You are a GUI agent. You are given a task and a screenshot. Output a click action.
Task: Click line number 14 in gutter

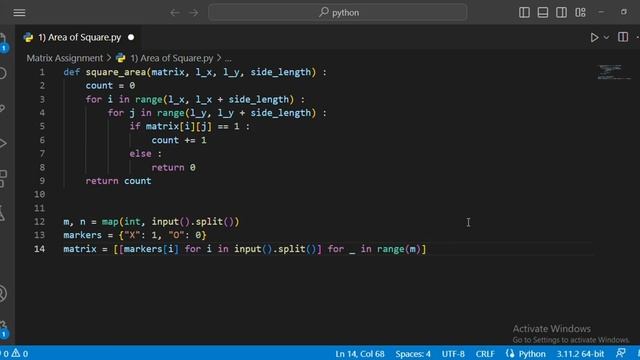pos(39,249)
